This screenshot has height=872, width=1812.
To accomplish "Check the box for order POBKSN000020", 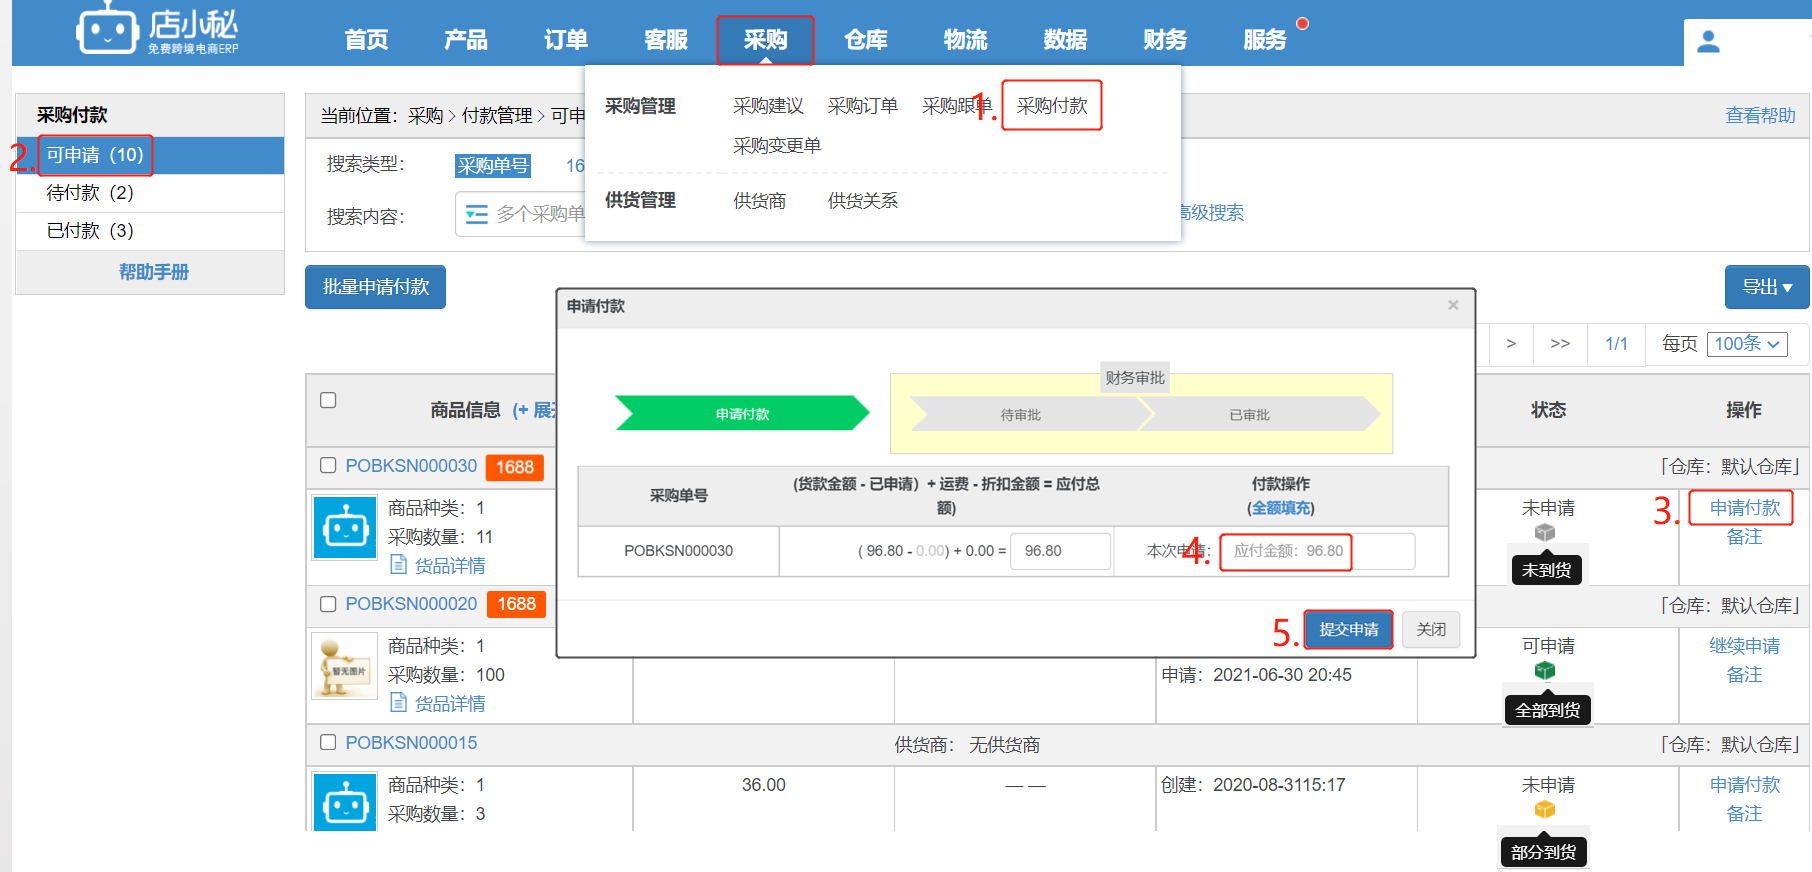I will click(328, 604).
